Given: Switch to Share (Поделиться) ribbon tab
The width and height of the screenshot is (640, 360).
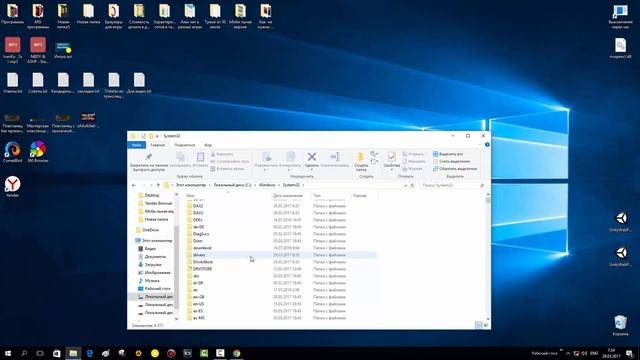Looking at the screenshot, I should 184,145.
